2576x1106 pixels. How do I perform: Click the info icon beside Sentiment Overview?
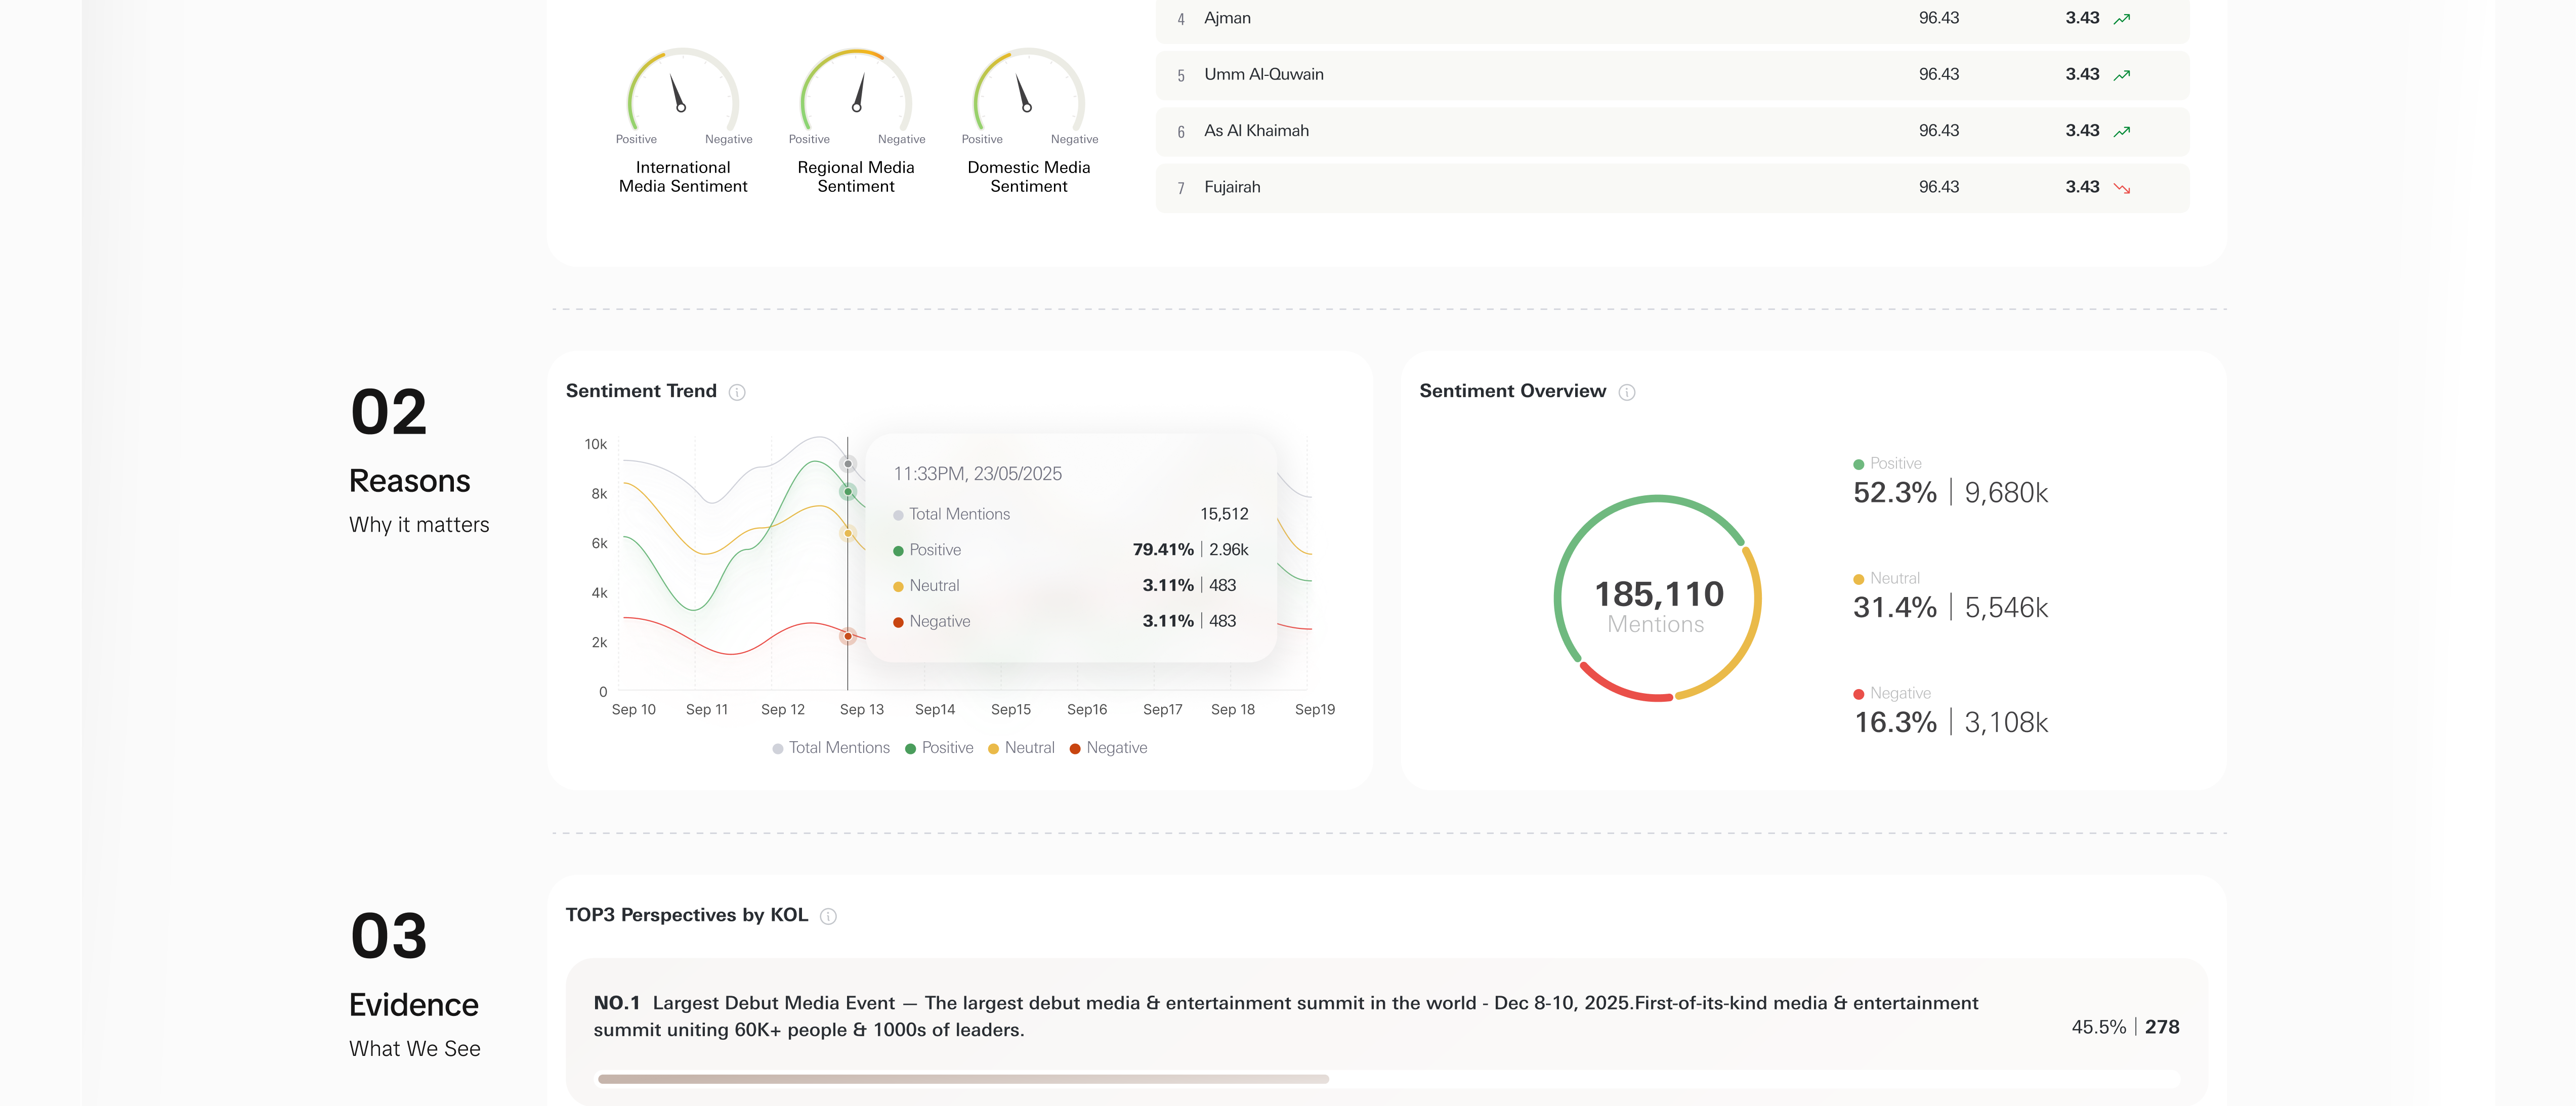click(x=1627, y=392)
